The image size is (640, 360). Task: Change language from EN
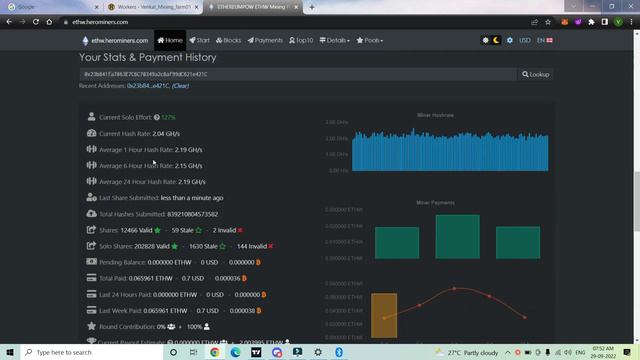point(544,40)
